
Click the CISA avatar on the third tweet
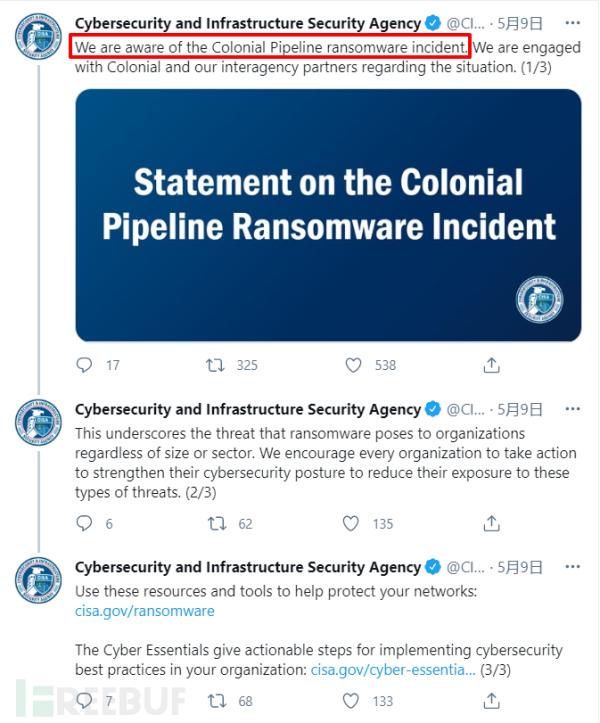(38, 581)
